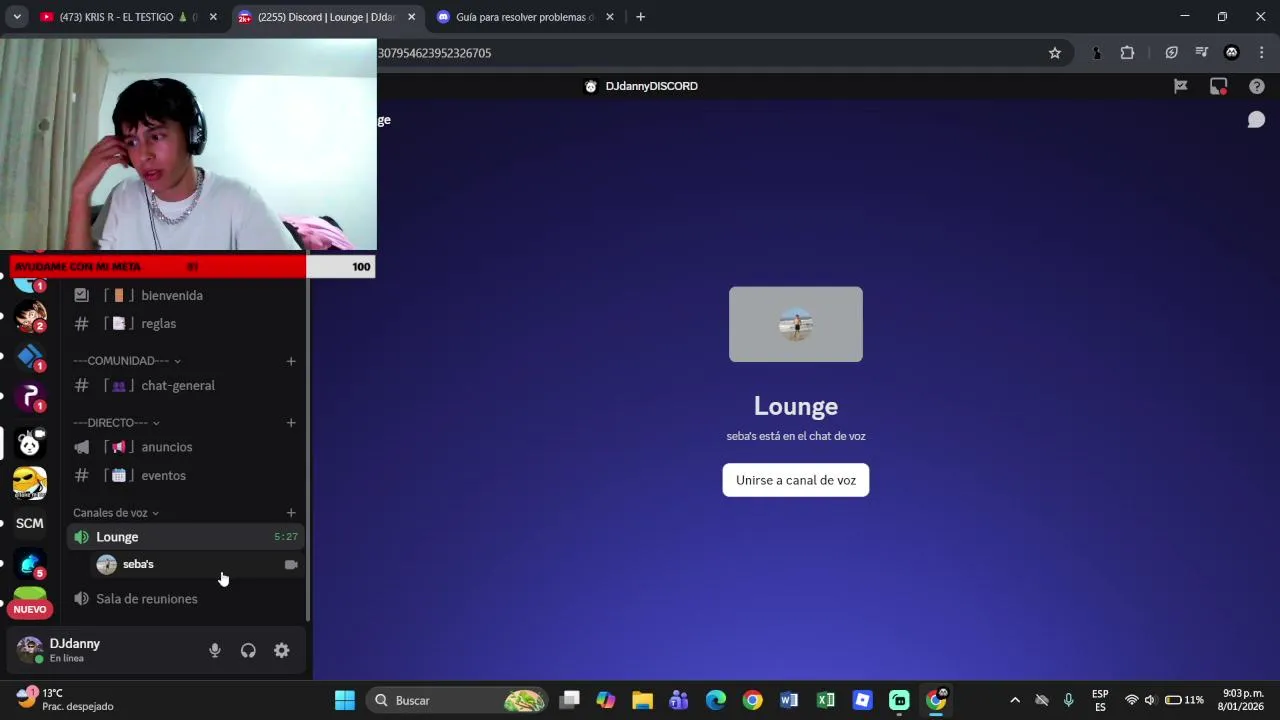The height and width of the screenshot is (720, 1280).
Task: Toggle headphone deafen in user panel
Action: coord(248,651)
